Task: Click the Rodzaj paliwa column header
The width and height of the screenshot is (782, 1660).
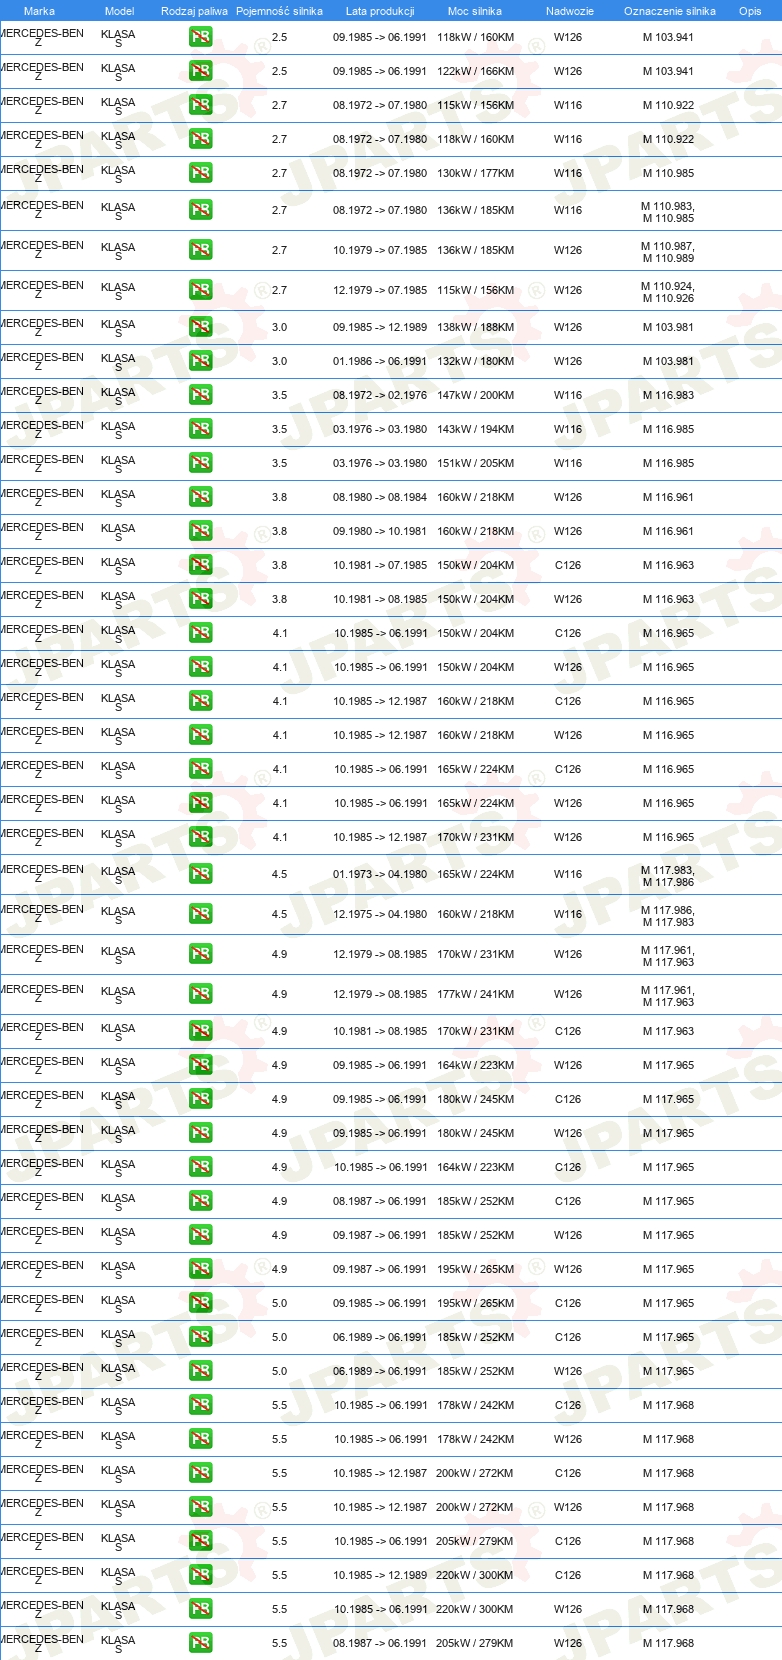Action: coord(194,11)
